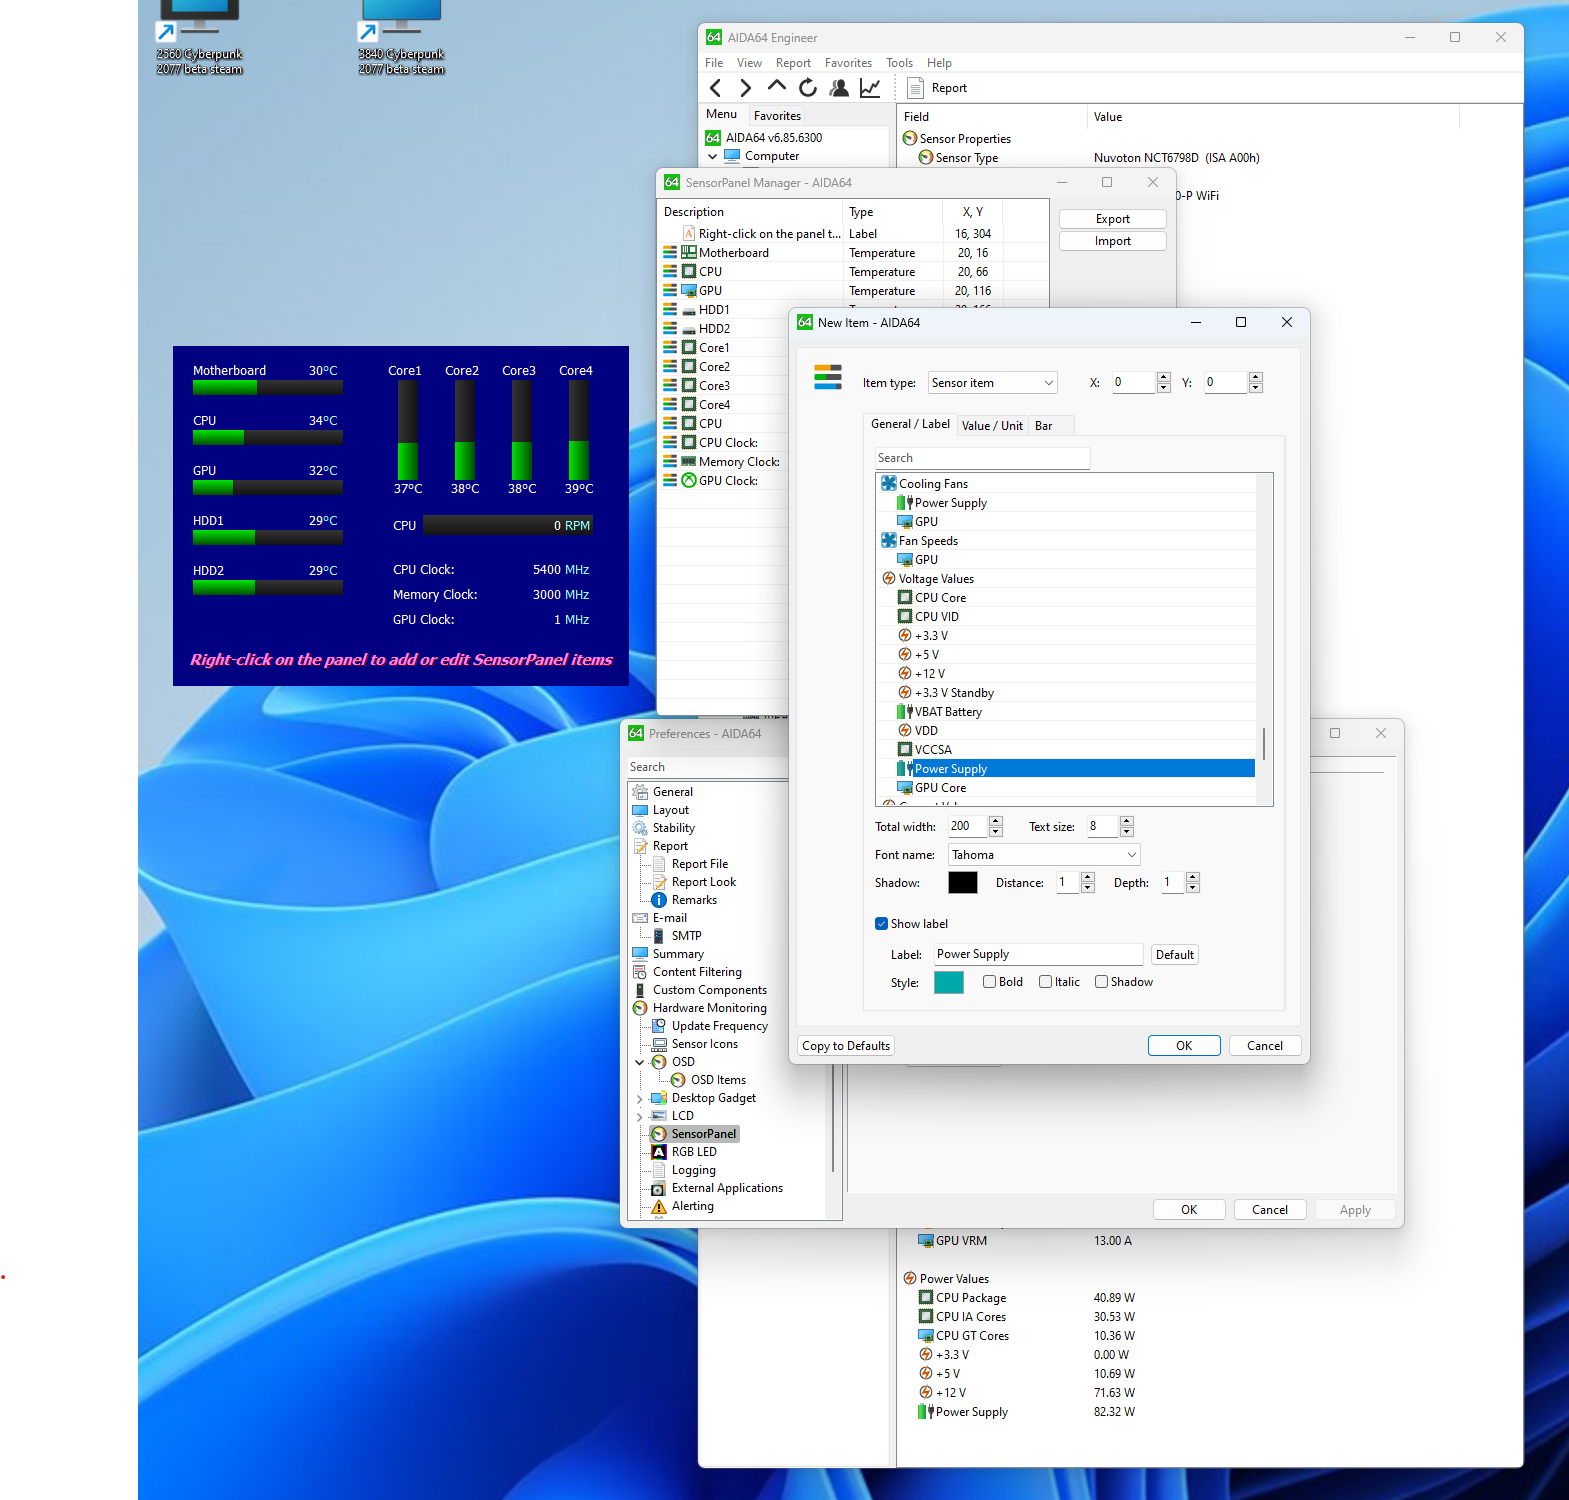Open the Favorites menu in AIDA64 menu bar
This screenshot has width=1569, height=1500.
tap(848, 63)
